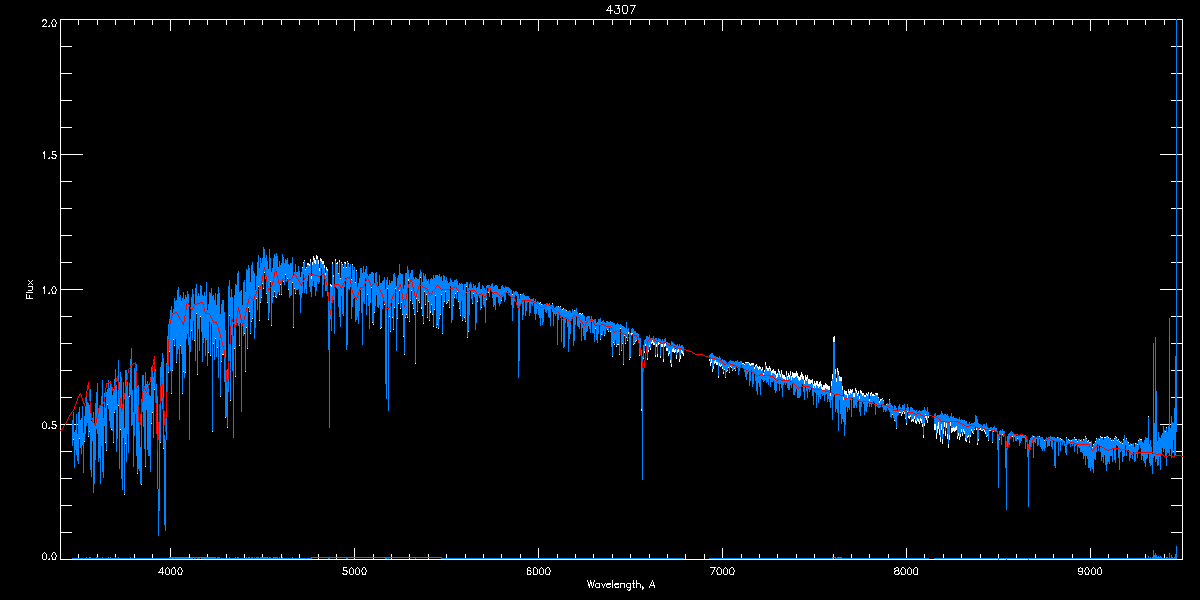Click the 0.5 flux tick label

pyautogui.click(x=49, y=424)
